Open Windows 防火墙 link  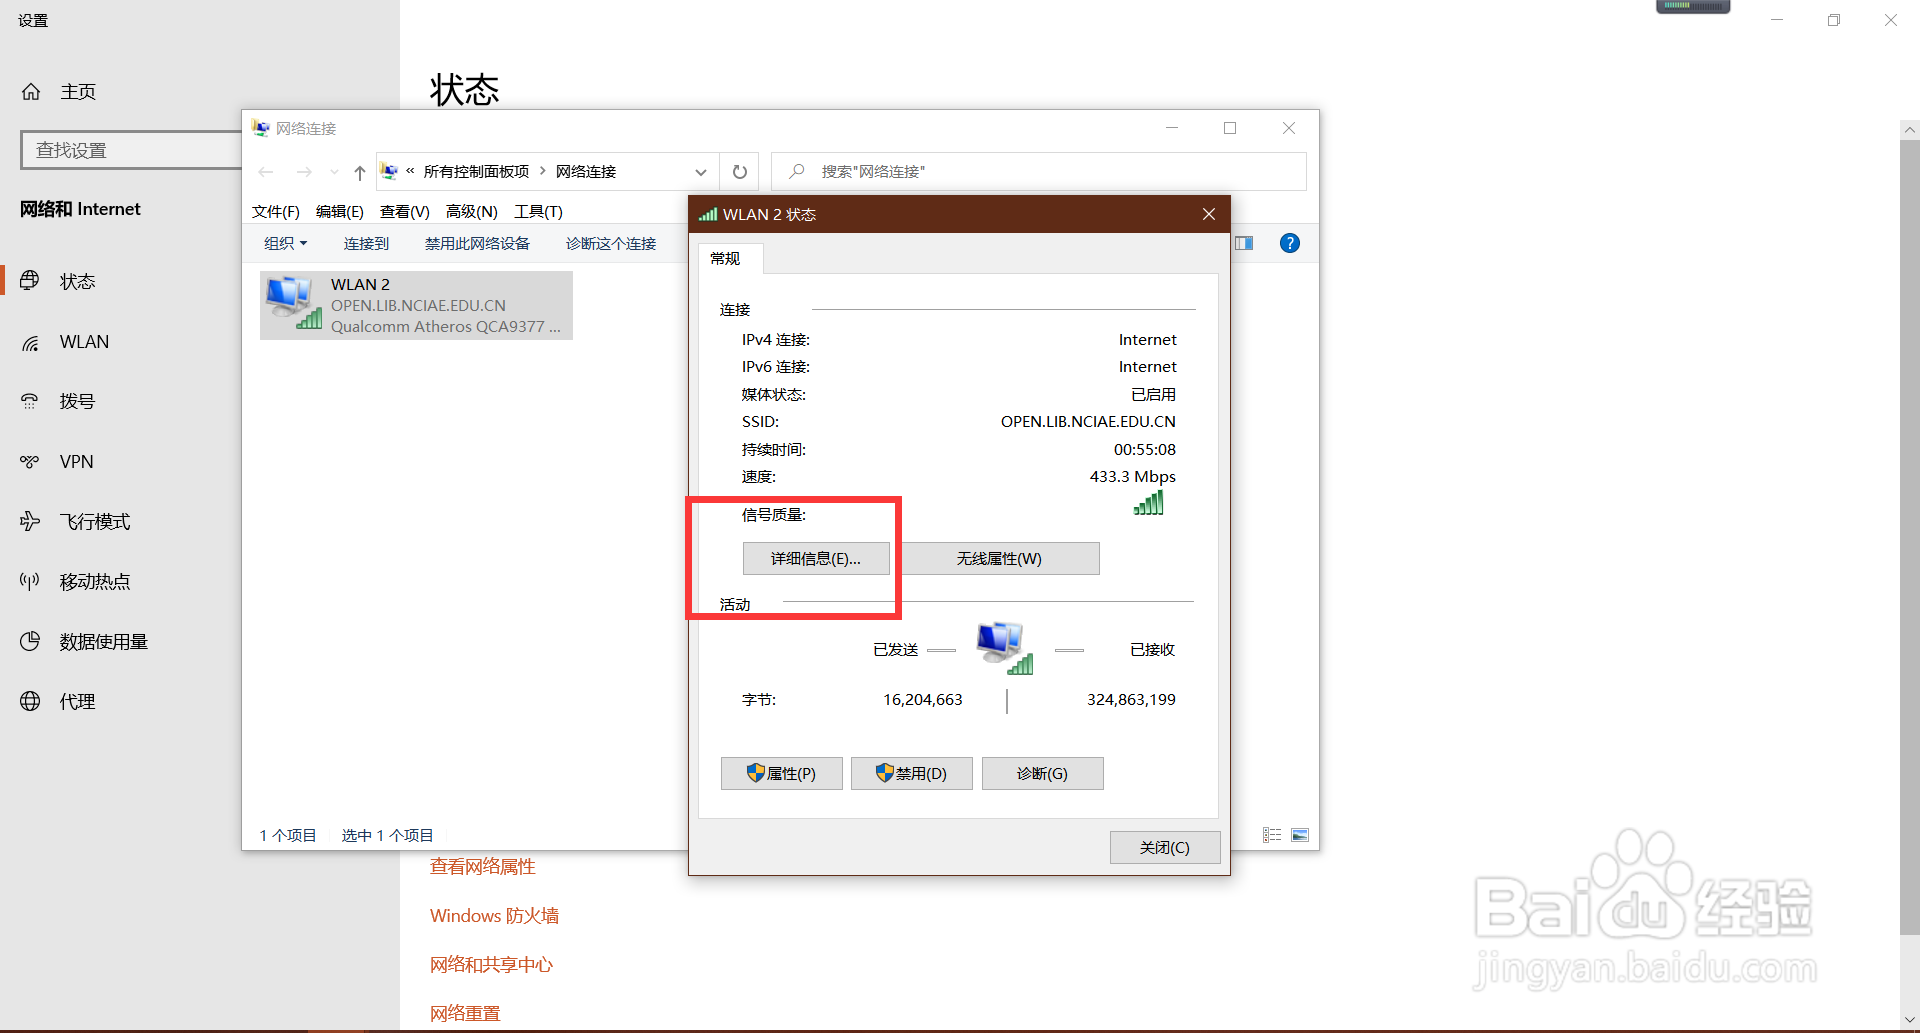(x=494, y=915)
